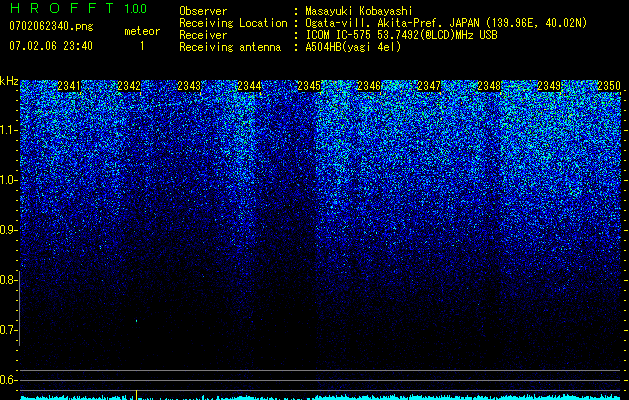Click the cyan signal level strip at bottom

click(x=321, y=397)
